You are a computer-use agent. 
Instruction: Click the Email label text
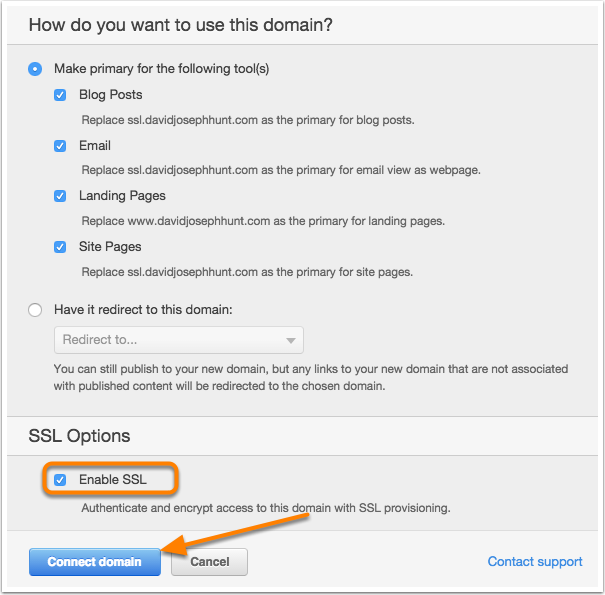[x=95, y=146]
